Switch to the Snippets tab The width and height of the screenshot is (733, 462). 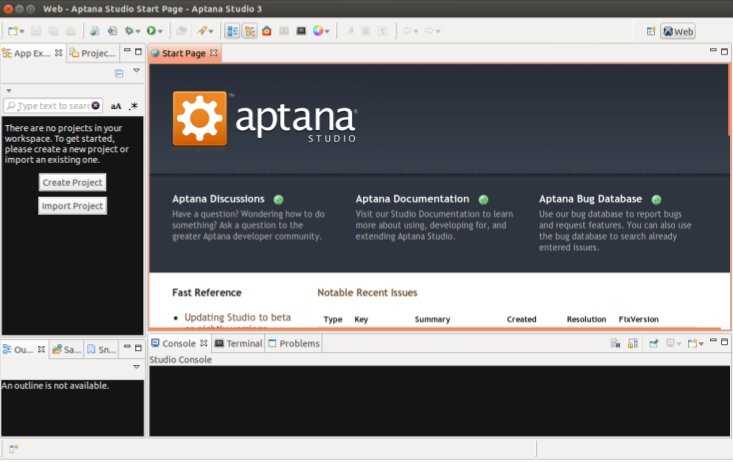pyautogui.click(x=101, y=350)
